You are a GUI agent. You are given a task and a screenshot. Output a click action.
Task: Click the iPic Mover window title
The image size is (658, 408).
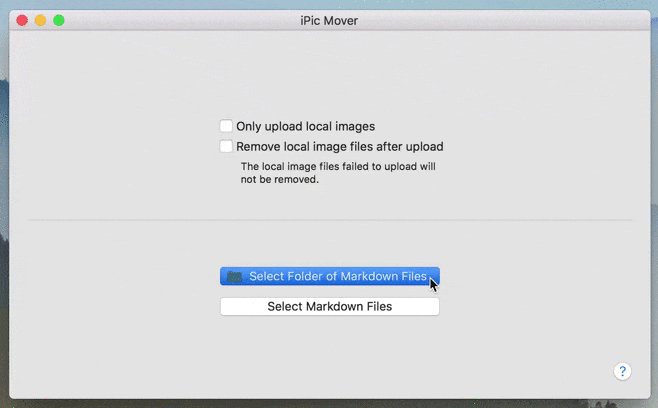tap(329, 21)
